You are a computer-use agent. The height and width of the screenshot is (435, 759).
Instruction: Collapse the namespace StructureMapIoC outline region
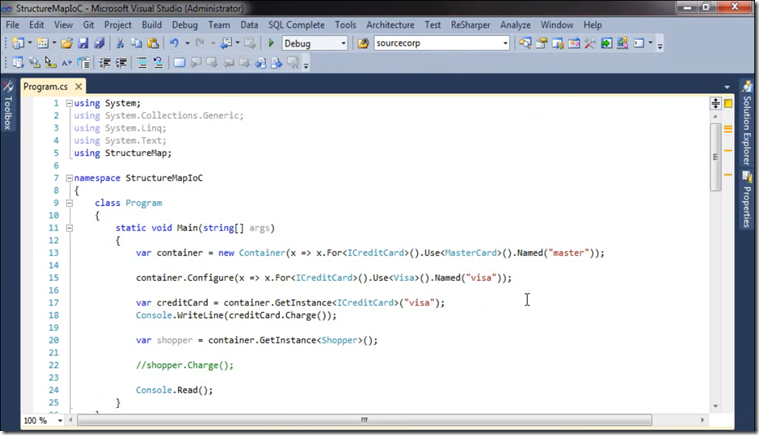tap(69, 178)
